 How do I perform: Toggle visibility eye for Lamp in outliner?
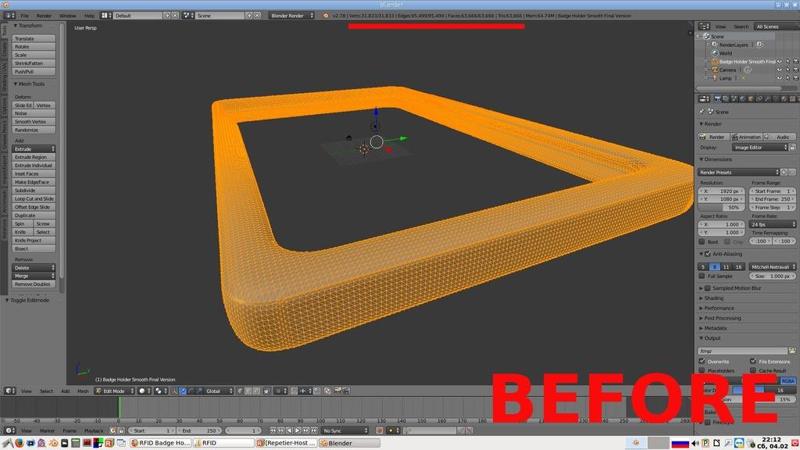coord(779,78)
